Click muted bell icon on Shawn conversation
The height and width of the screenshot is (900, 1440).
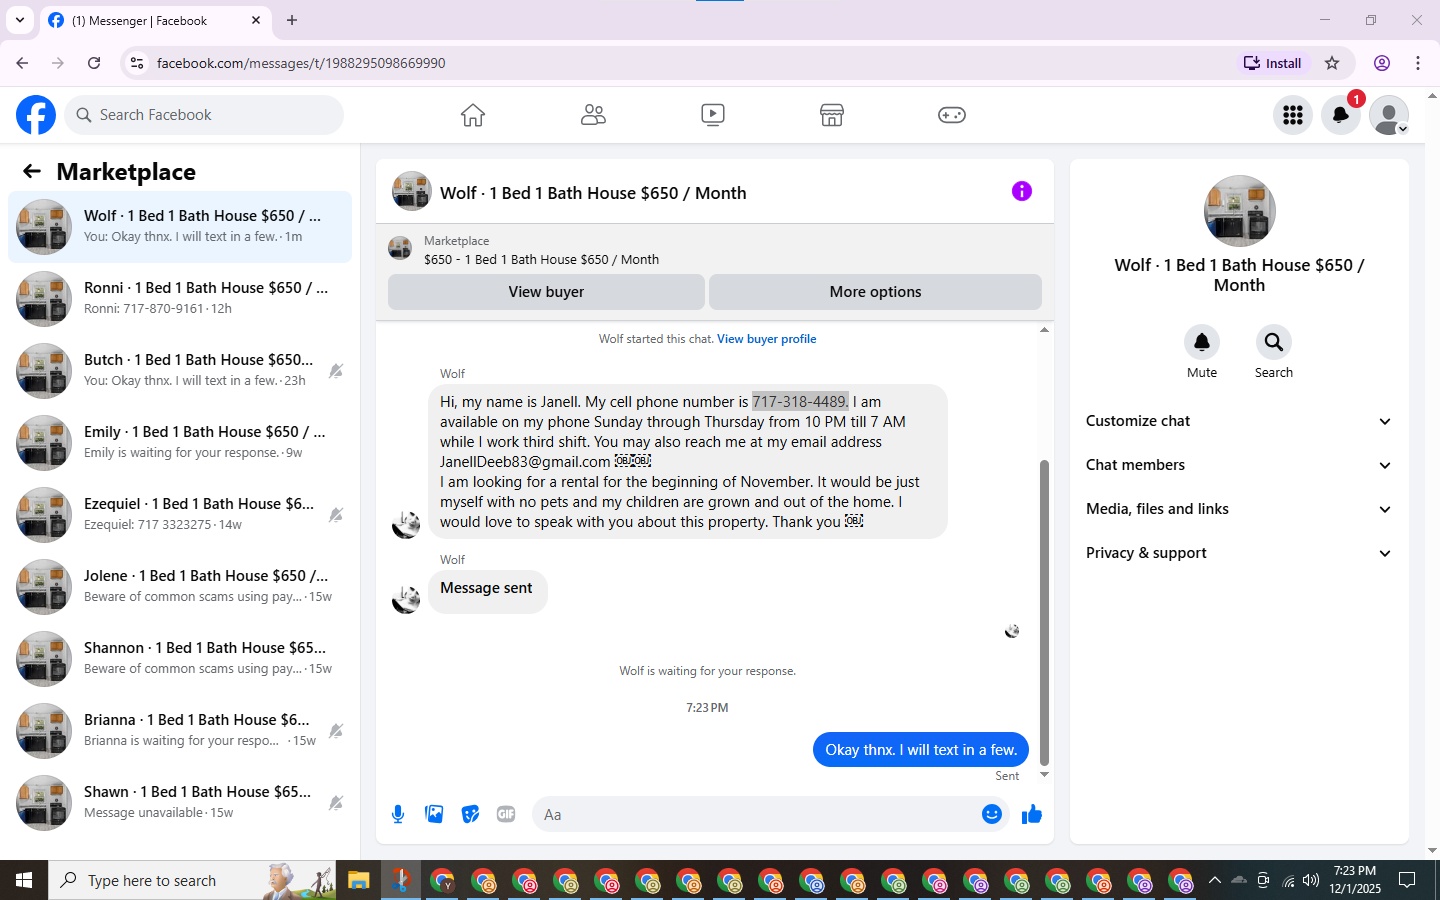(336, 803)
